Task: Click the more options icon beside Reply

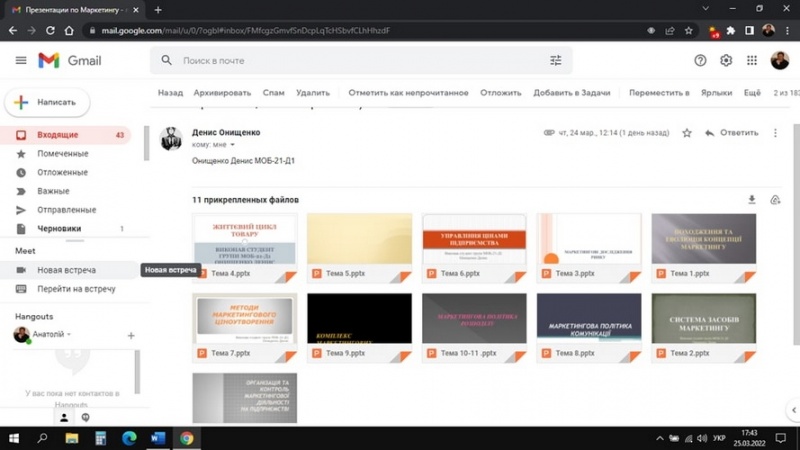Action: 775,133
